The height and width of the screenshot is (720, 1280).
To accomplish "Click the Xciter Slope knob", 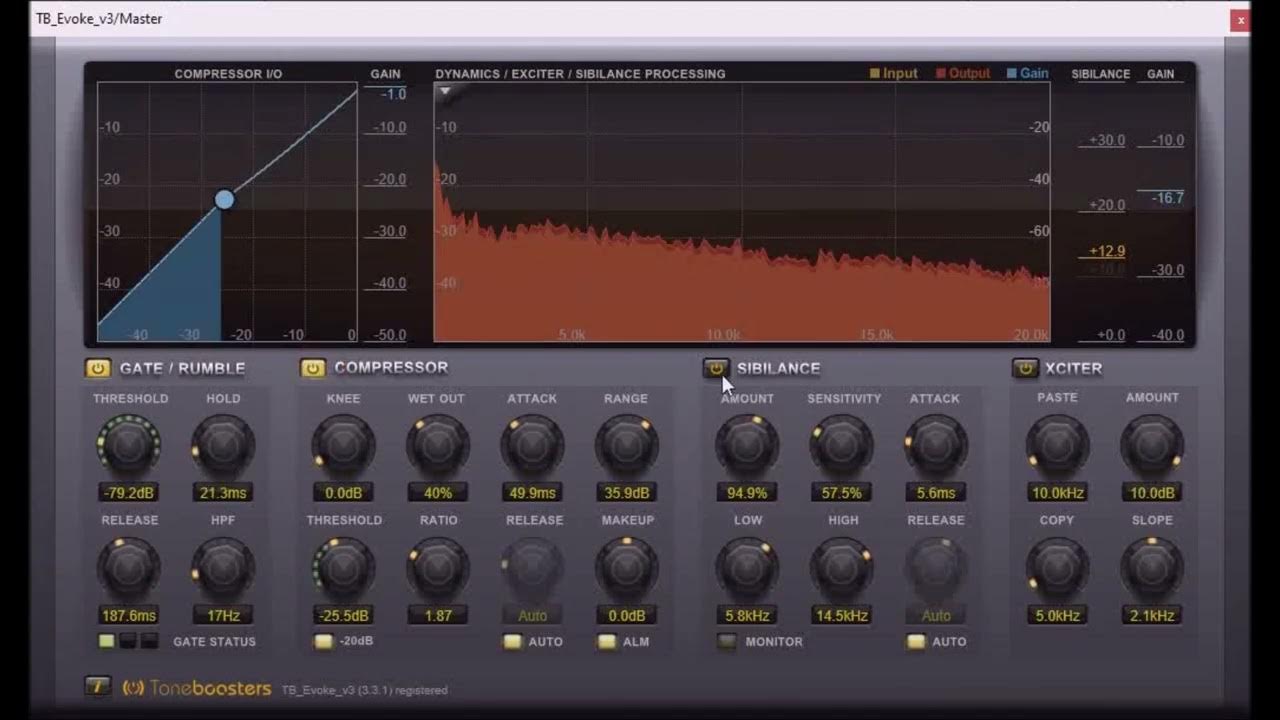I will pos(1152,568).
